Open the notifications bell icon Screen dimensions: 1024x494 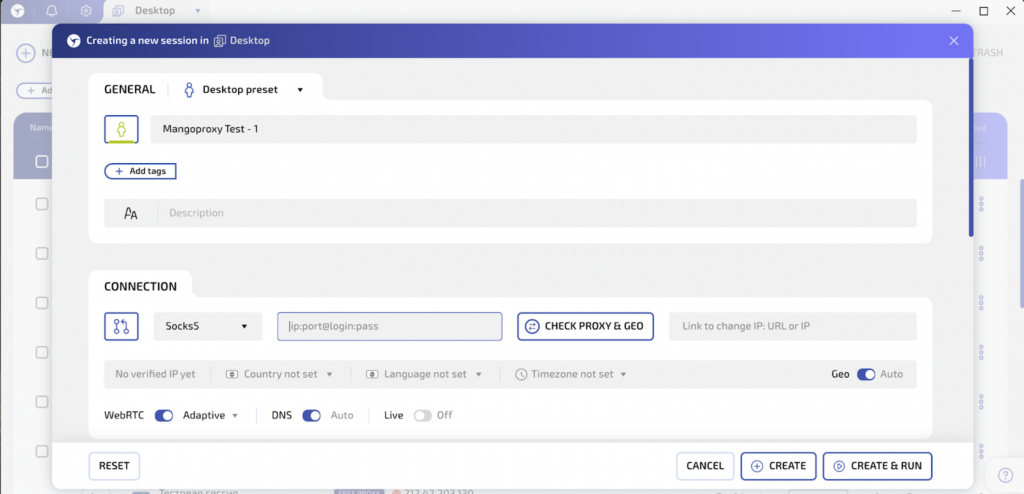pos(51,11)
